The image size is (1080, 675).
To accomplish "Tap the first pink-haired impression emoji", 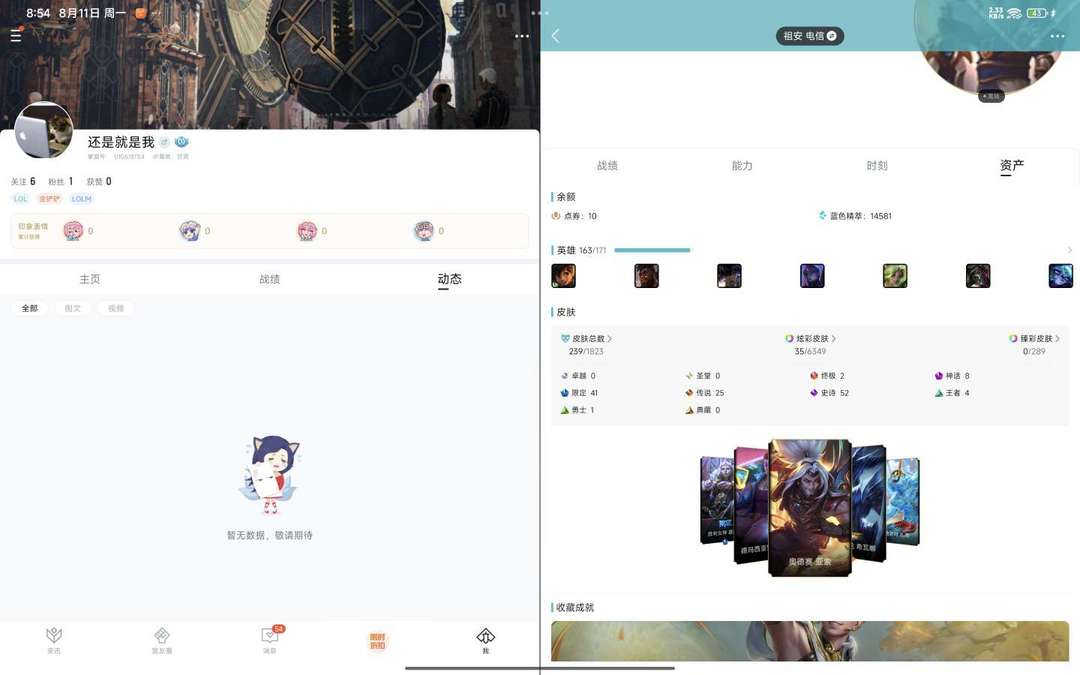I will pos(73,231).
